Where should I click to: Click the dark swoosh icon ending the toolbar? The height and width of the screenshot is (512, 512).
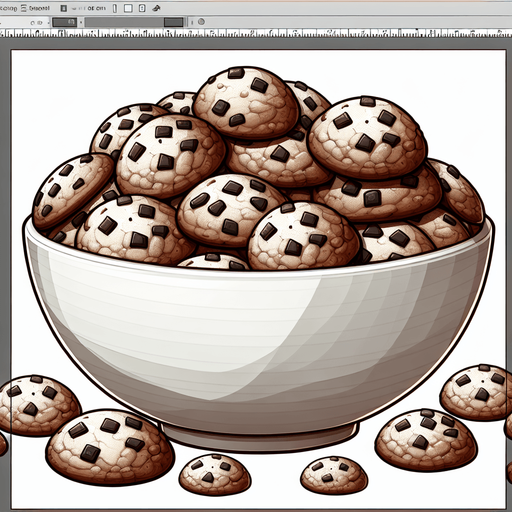(x=156, y=8)
